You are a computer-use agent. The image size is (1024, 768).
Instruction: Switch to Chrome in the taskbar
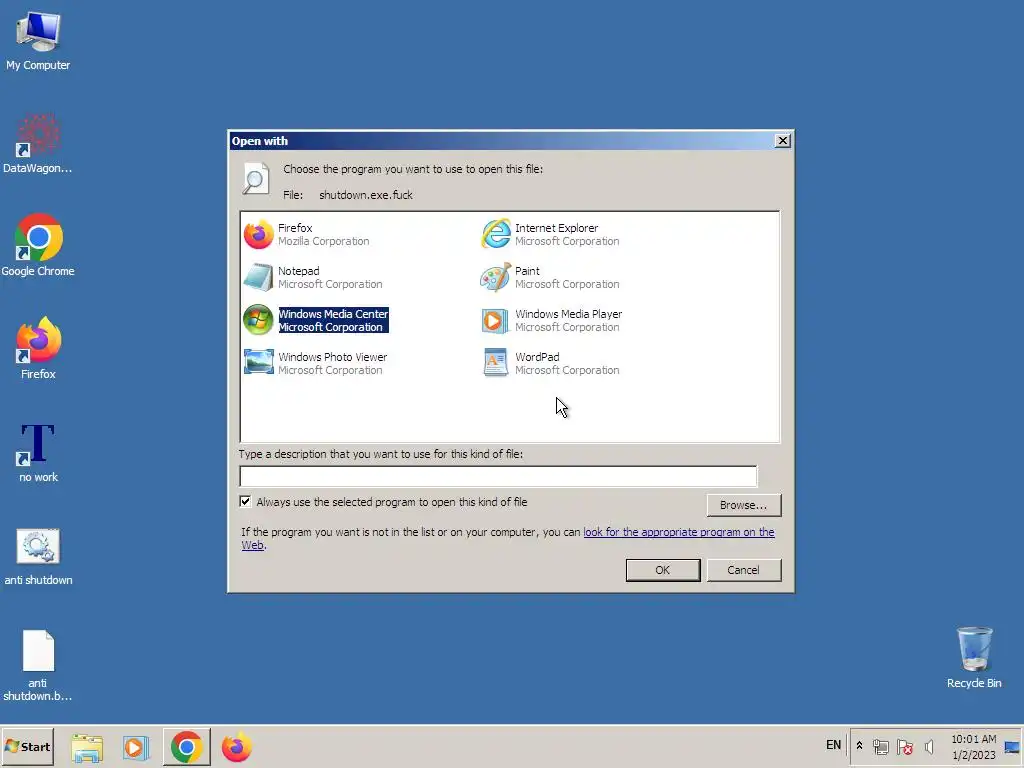click(187, 746)
